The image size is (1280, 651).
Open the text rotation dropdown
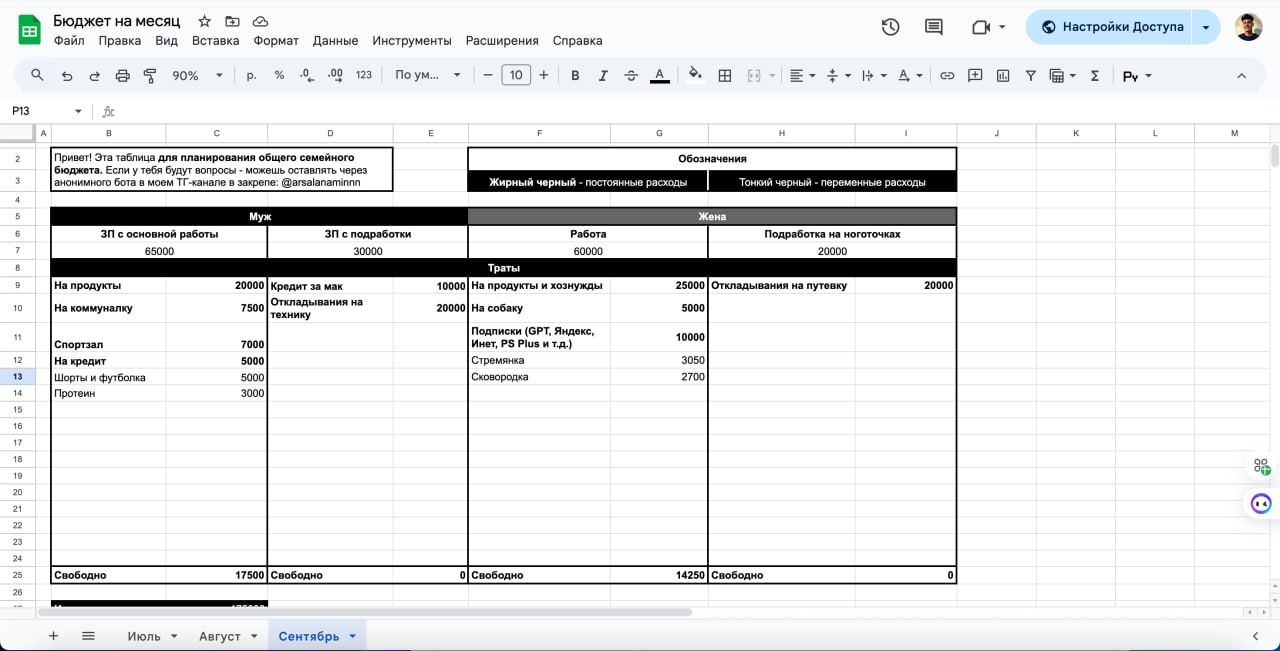click(909, 75)
